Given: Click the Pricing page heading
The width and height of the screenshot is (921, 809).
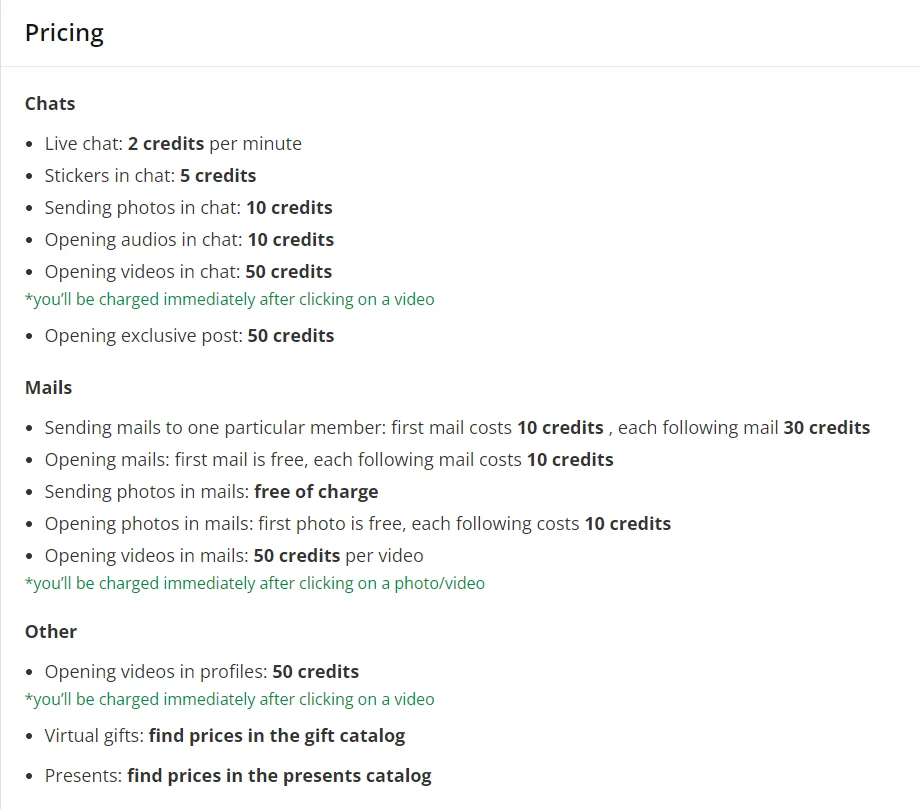Looking at the screenshot, I should 64,33.
